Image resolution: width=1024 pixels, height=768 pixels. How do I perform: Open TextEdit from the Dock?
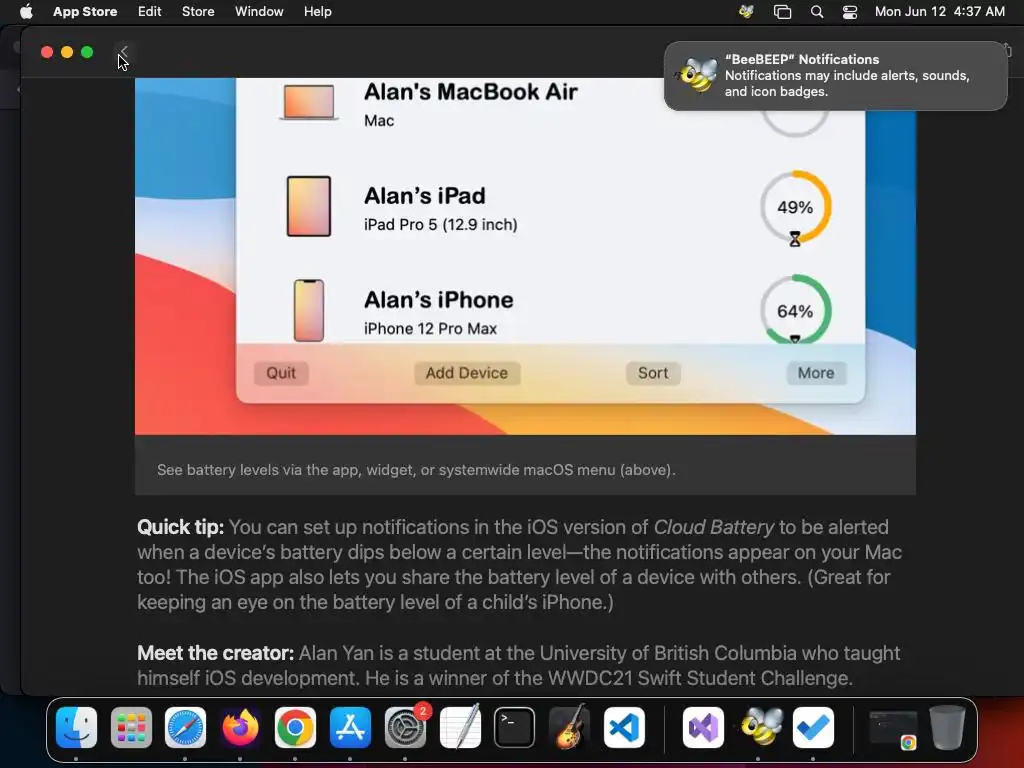click(x=460, y=727)
